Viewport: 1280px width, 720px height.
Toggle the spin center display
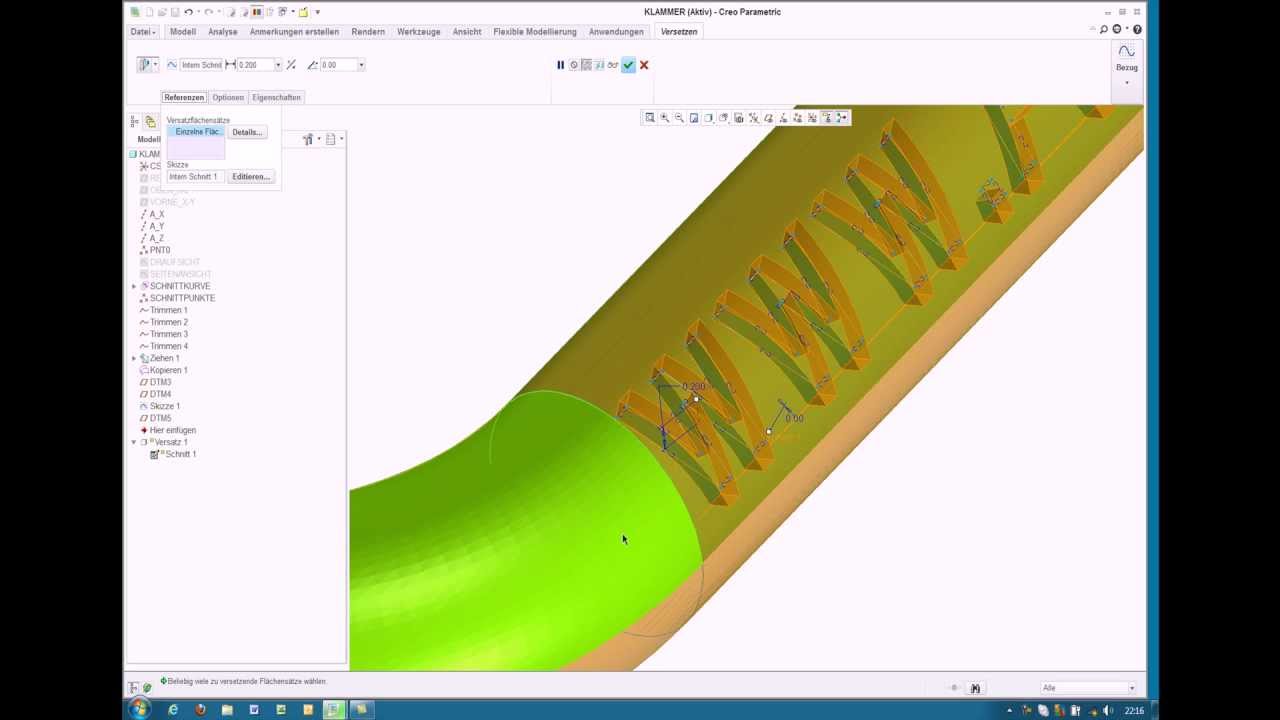coord(842,118)
